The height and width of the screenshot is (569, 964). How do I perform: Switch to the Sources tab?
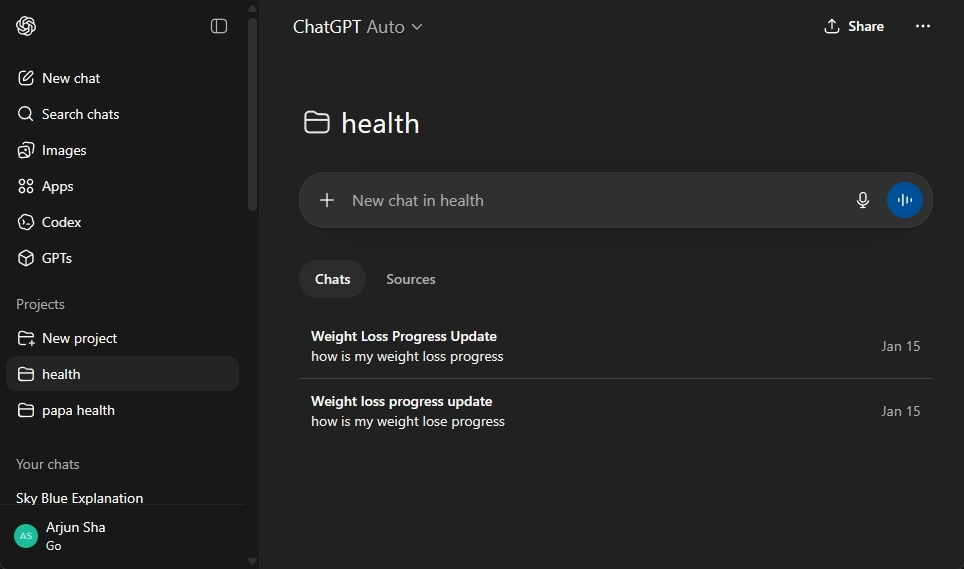coord(411,279)
